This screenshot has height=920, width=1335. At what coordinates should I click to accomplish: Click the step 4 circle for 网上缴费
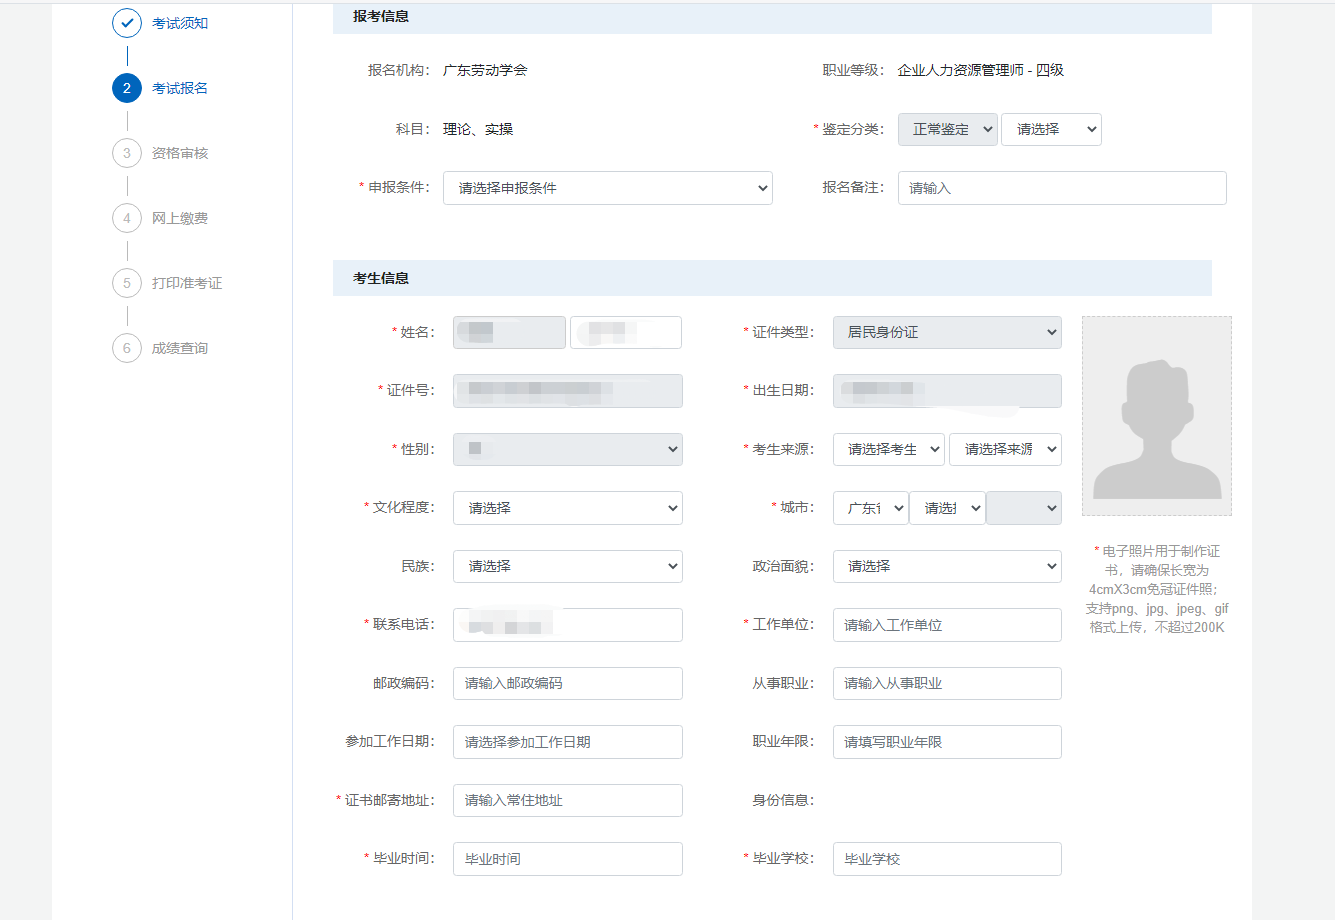[x=127, y=218]
